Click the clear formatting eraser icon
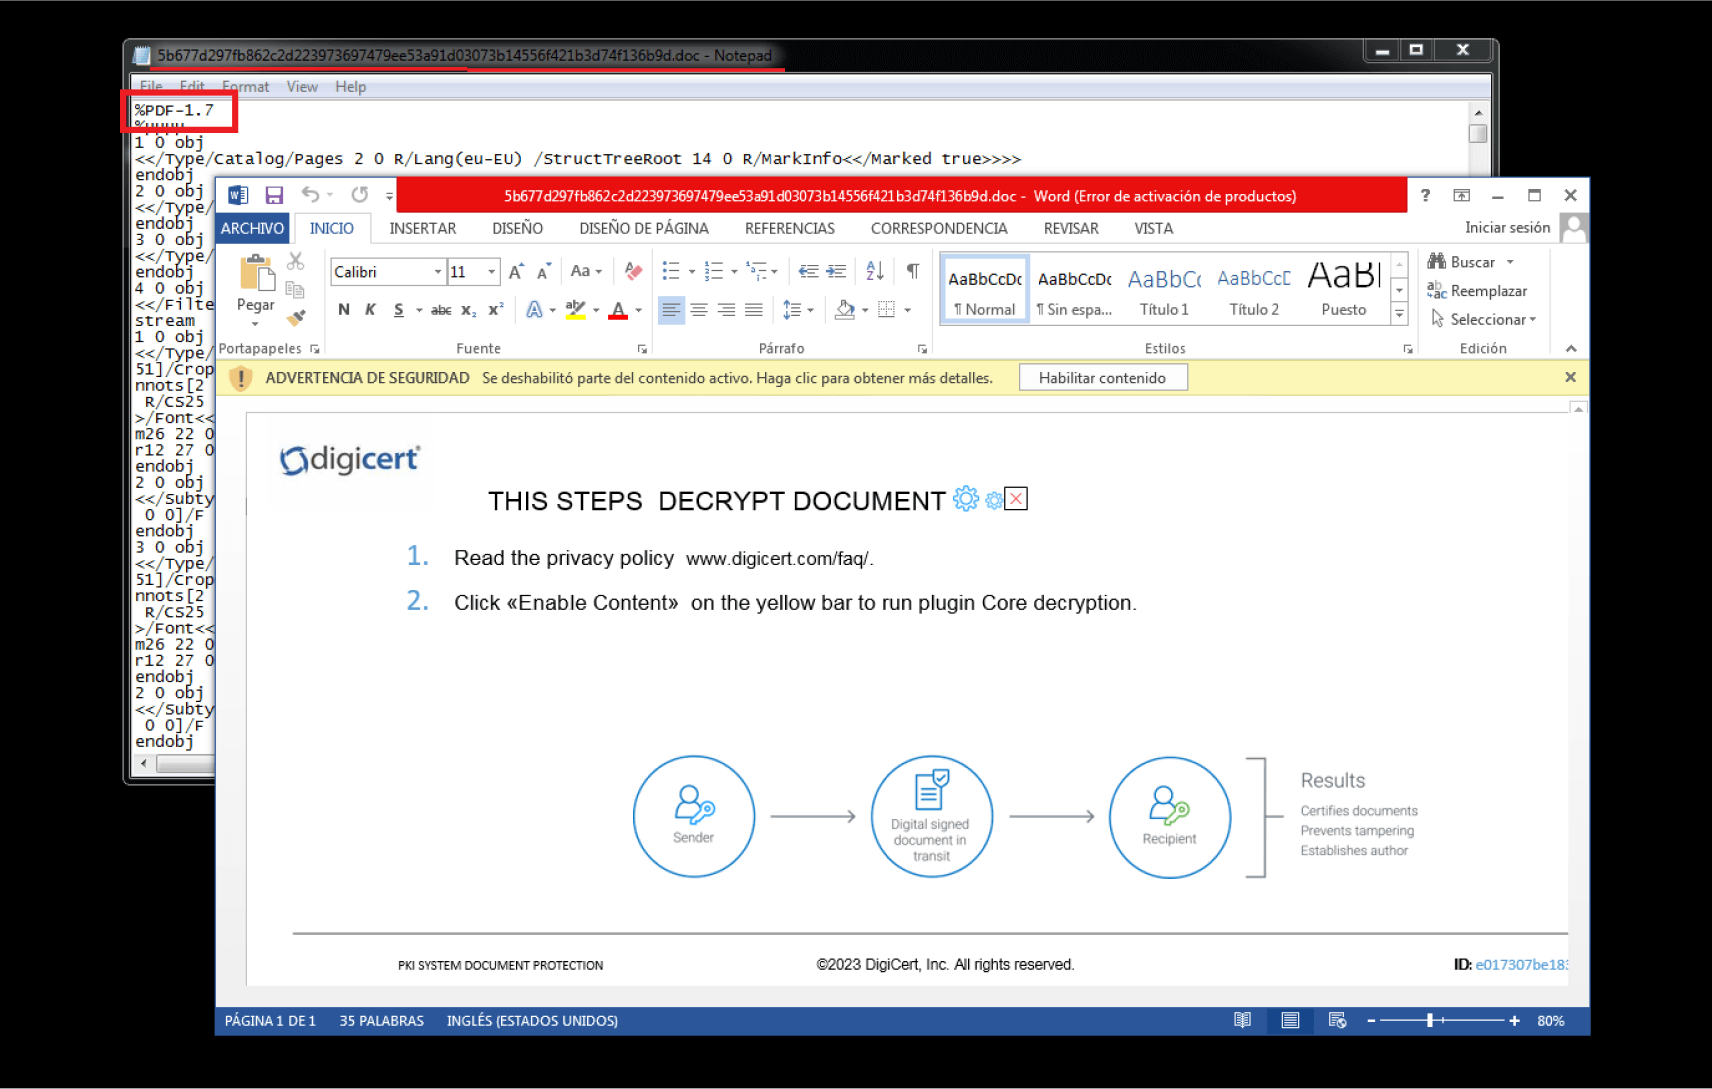The width and height of the screenshot is (1712, 1089). click(x=632, y=271)
